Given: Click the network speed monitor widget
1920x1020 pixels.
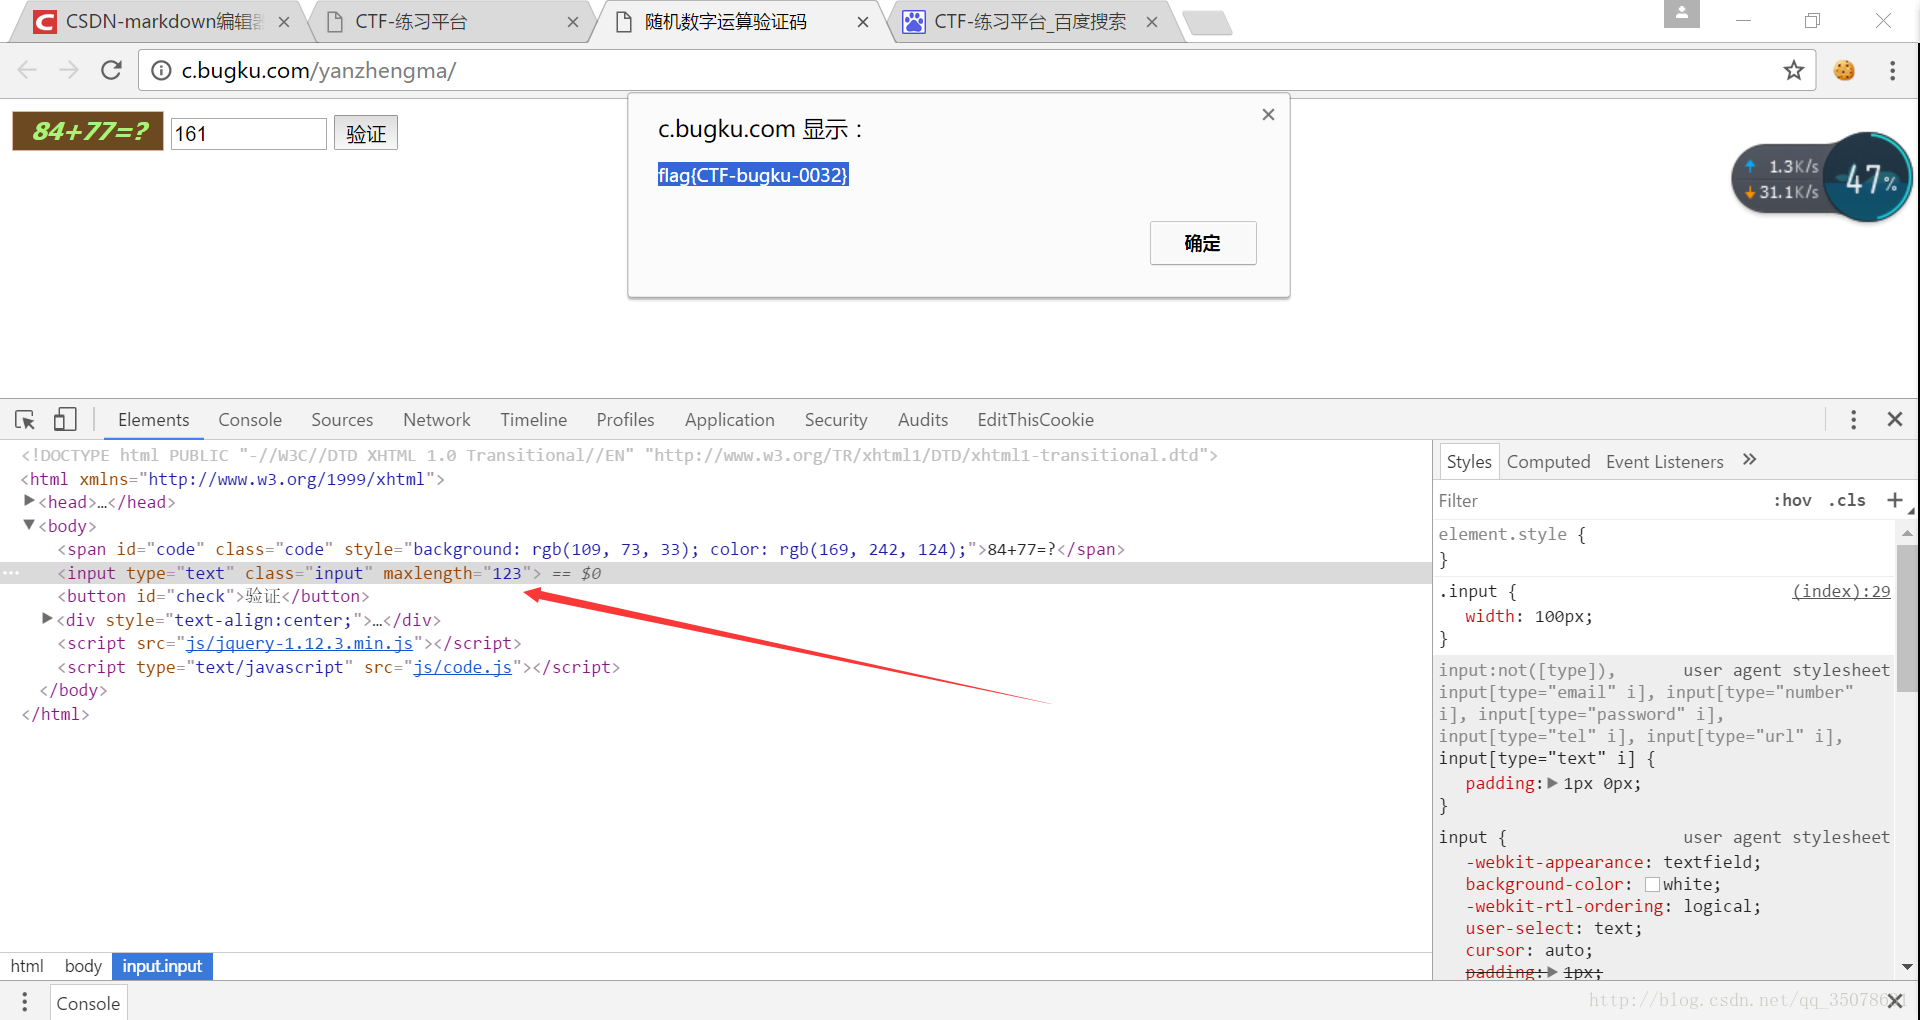Looking at the screenshot, I should [x=1821, y=178].
